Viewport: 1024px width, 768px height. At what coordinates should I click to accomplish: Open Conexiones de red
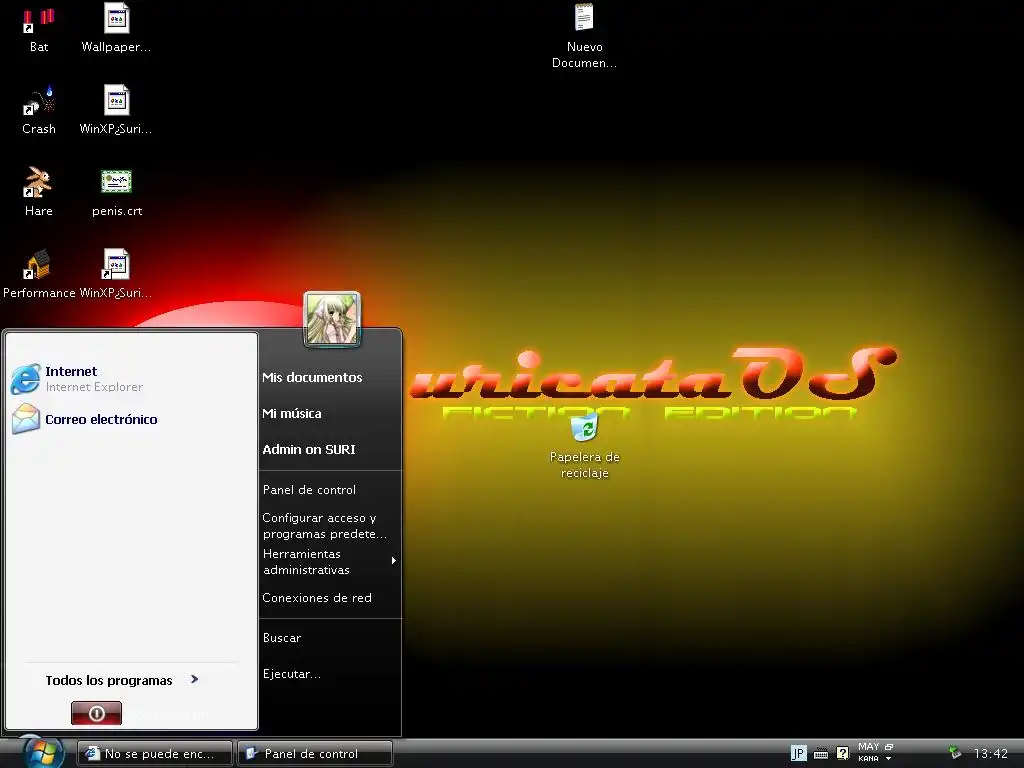pyautogui.click(x=317, y=598)
